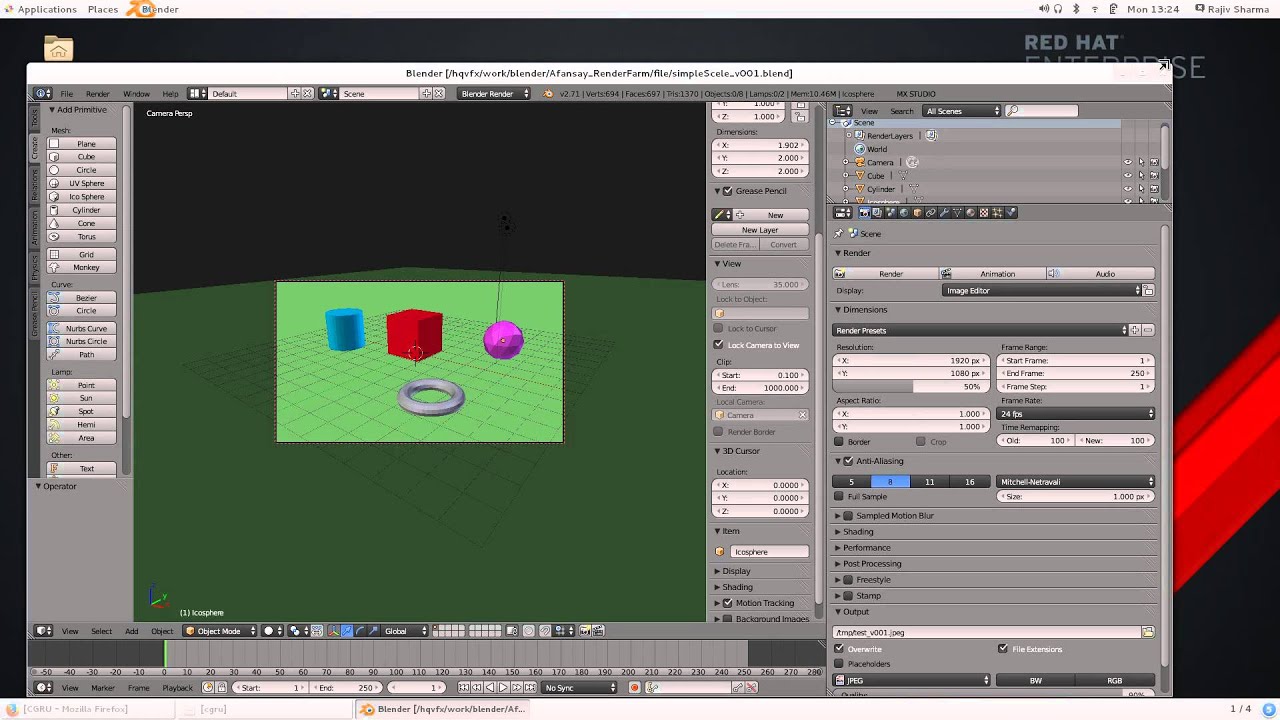Click the OpenGL render image icon
The height and width of the screenshot is (720, 1280).
pos(585,631)
